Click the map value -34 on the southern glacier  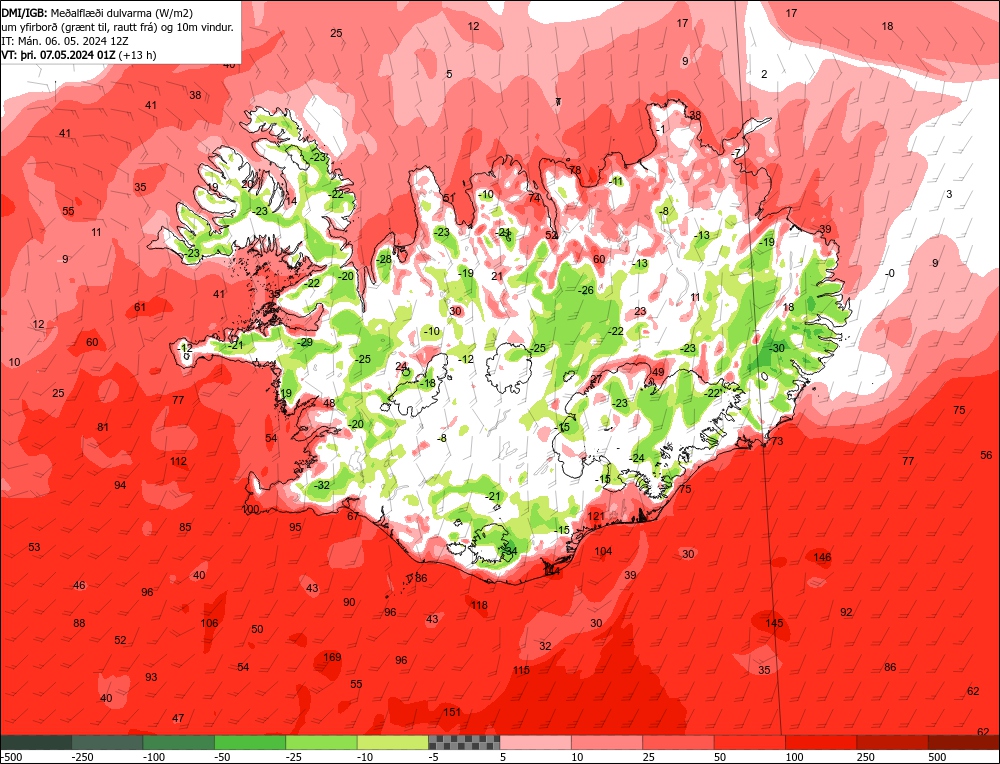pyautogui.click(x=510, y=550)
